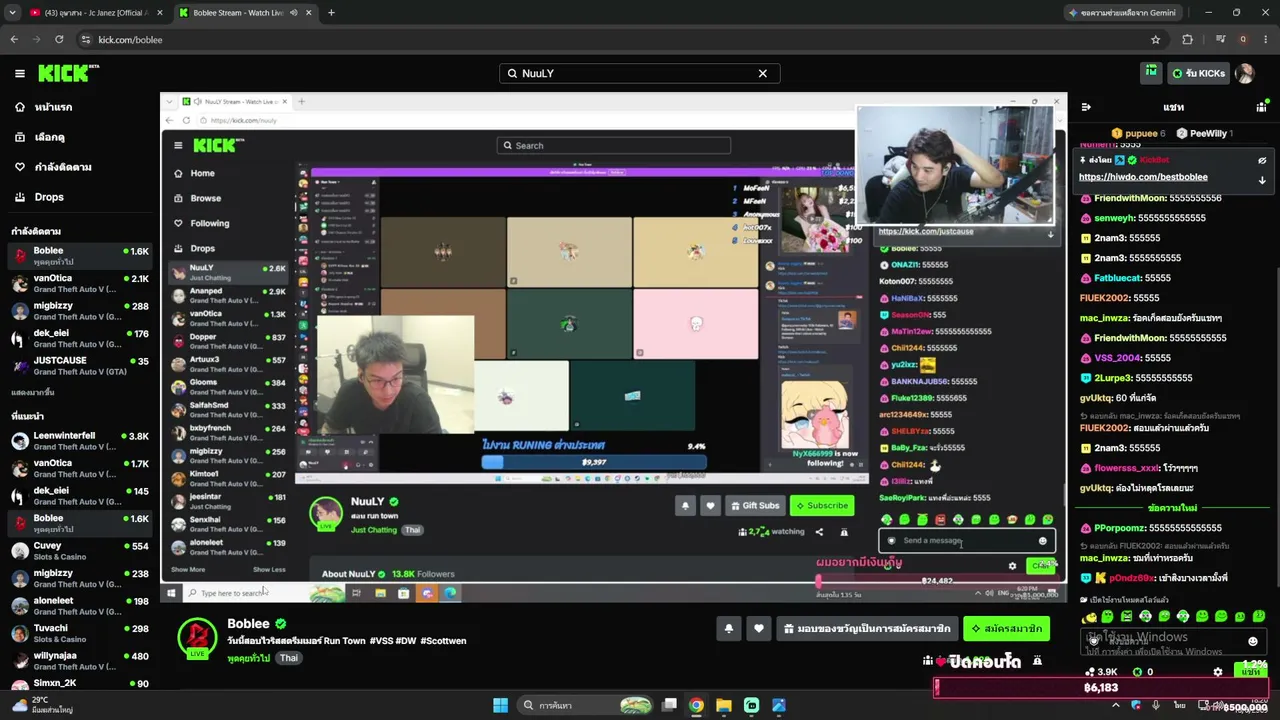The height and width of the screenshot is (720, 1280).
Task: Click the Thai language tag
Action: (x=288, y=658)
